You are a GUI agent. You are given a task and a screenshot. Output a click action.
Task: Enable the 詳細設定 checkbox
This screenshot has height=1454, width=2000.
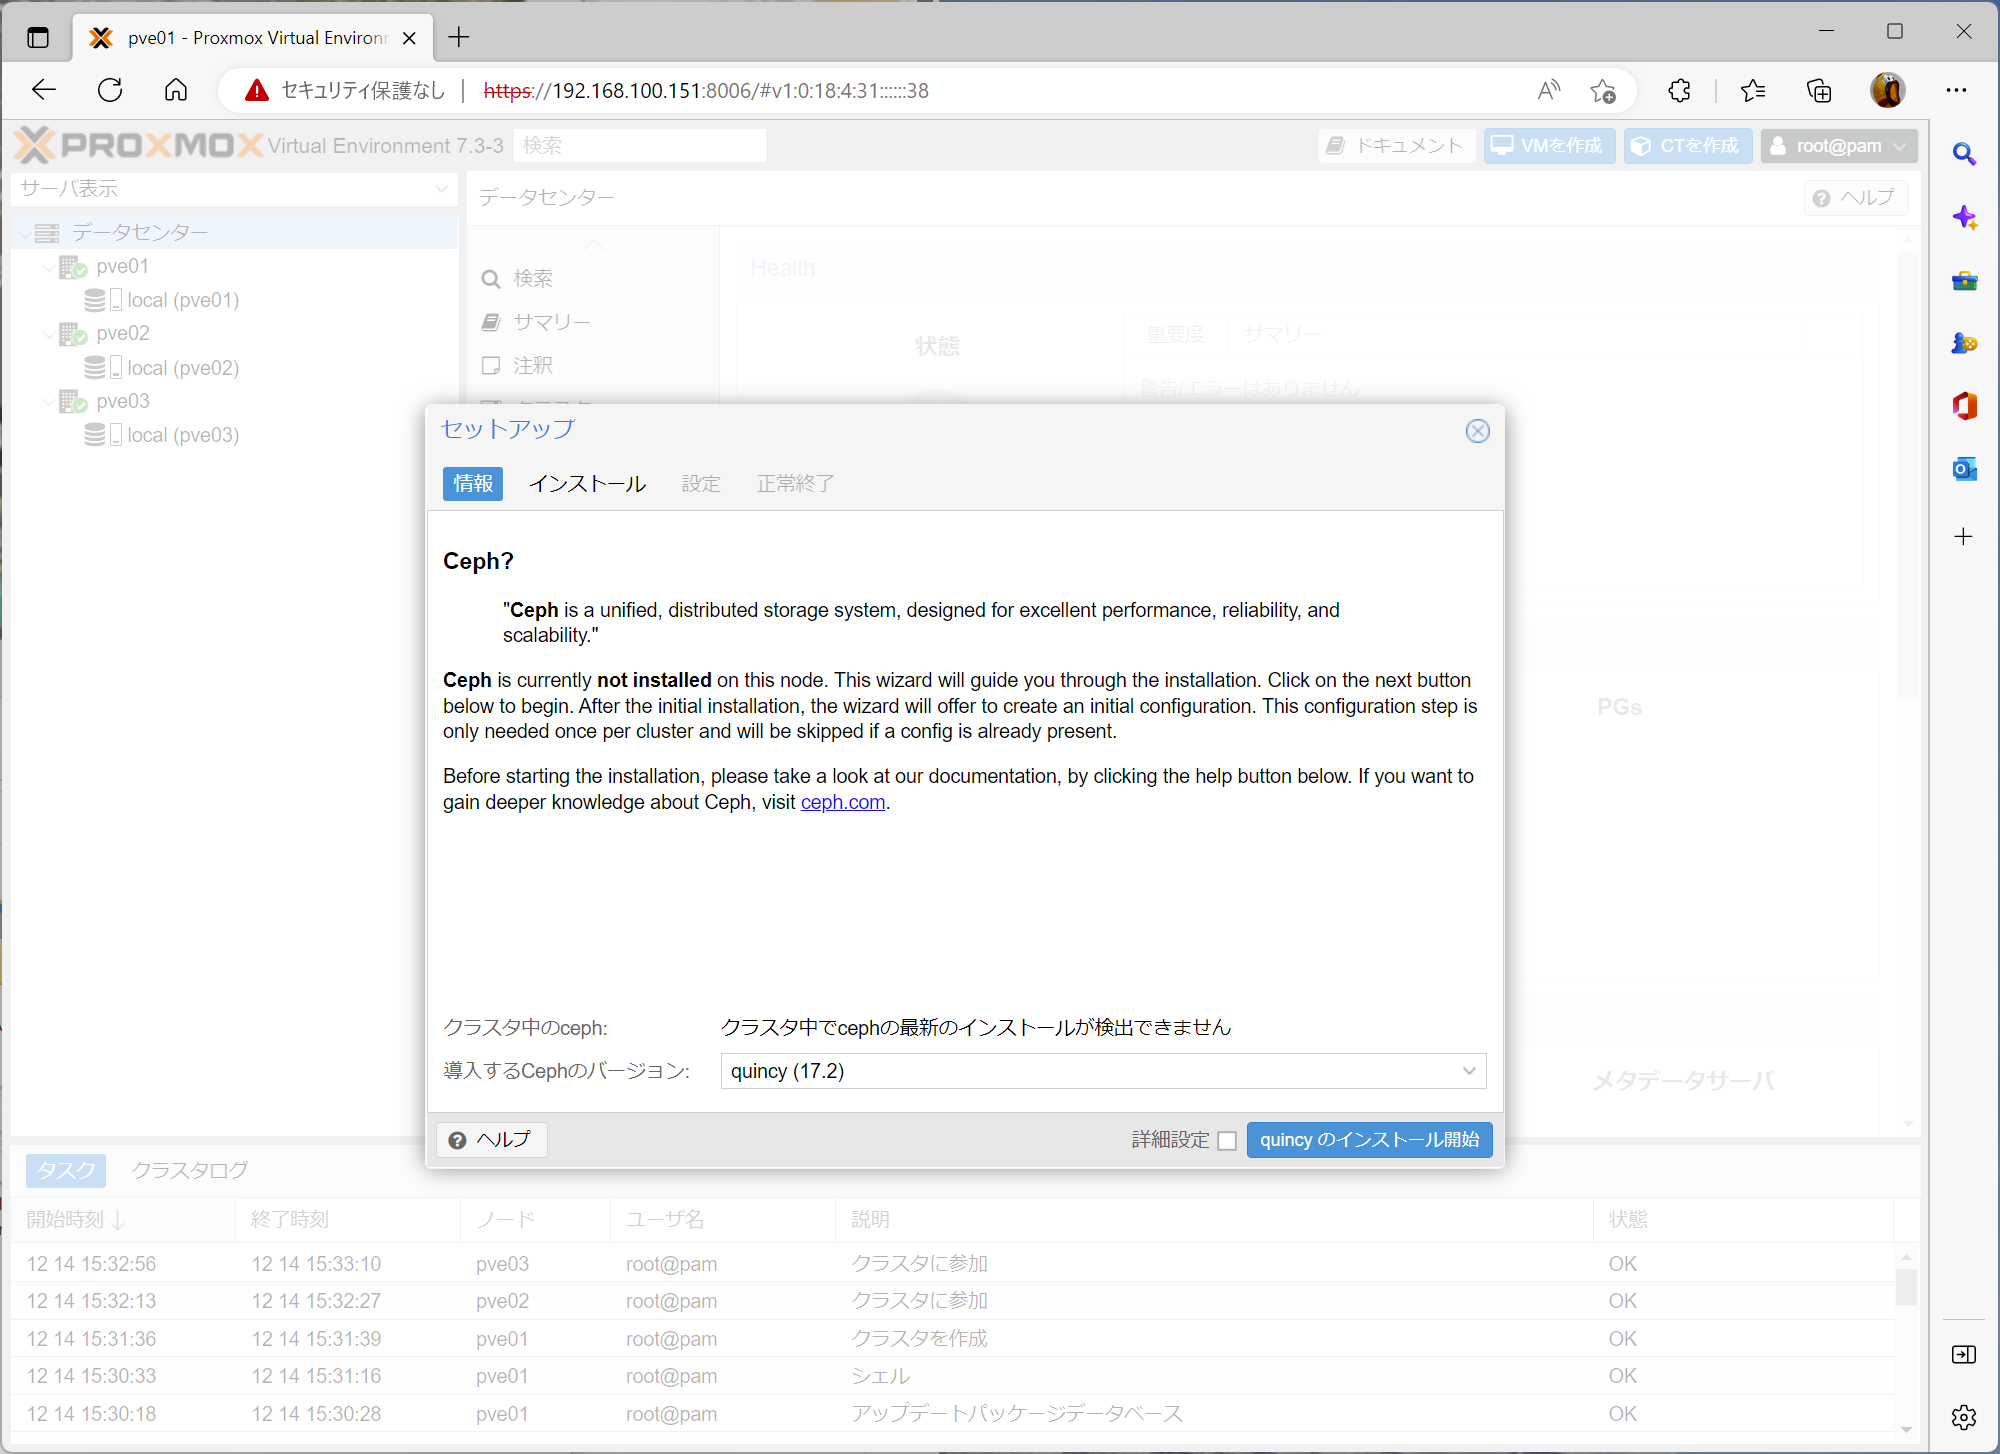(1227, 1141)
